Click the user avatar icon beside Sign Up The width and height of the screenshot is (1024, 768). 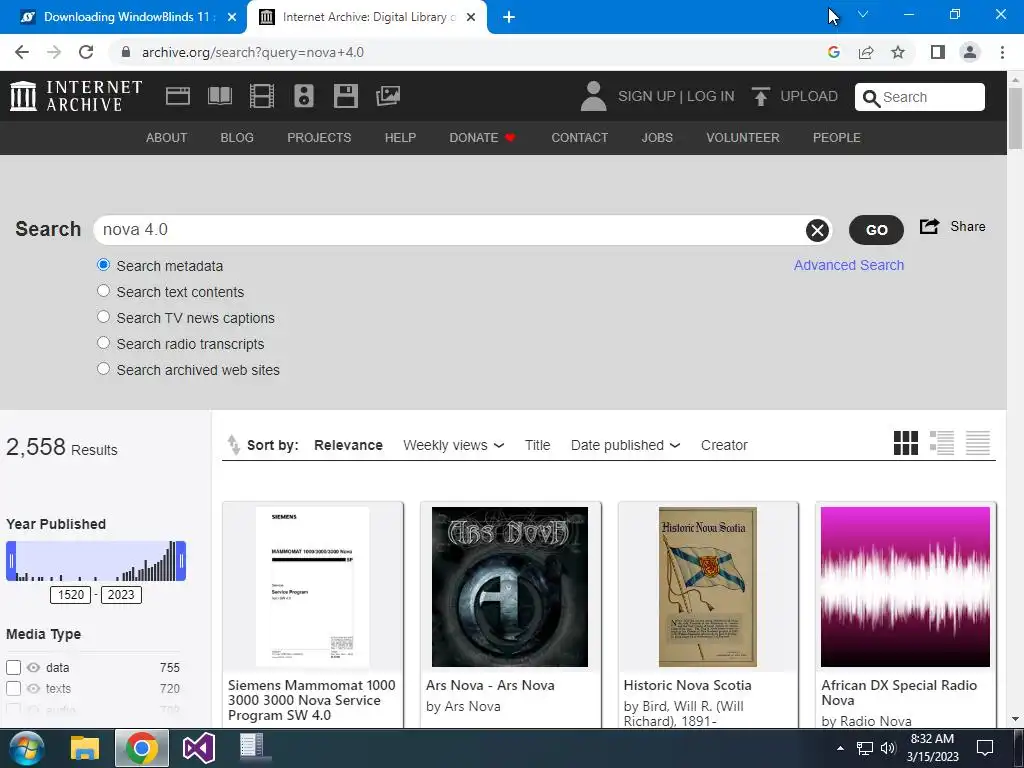coord(594,96)
